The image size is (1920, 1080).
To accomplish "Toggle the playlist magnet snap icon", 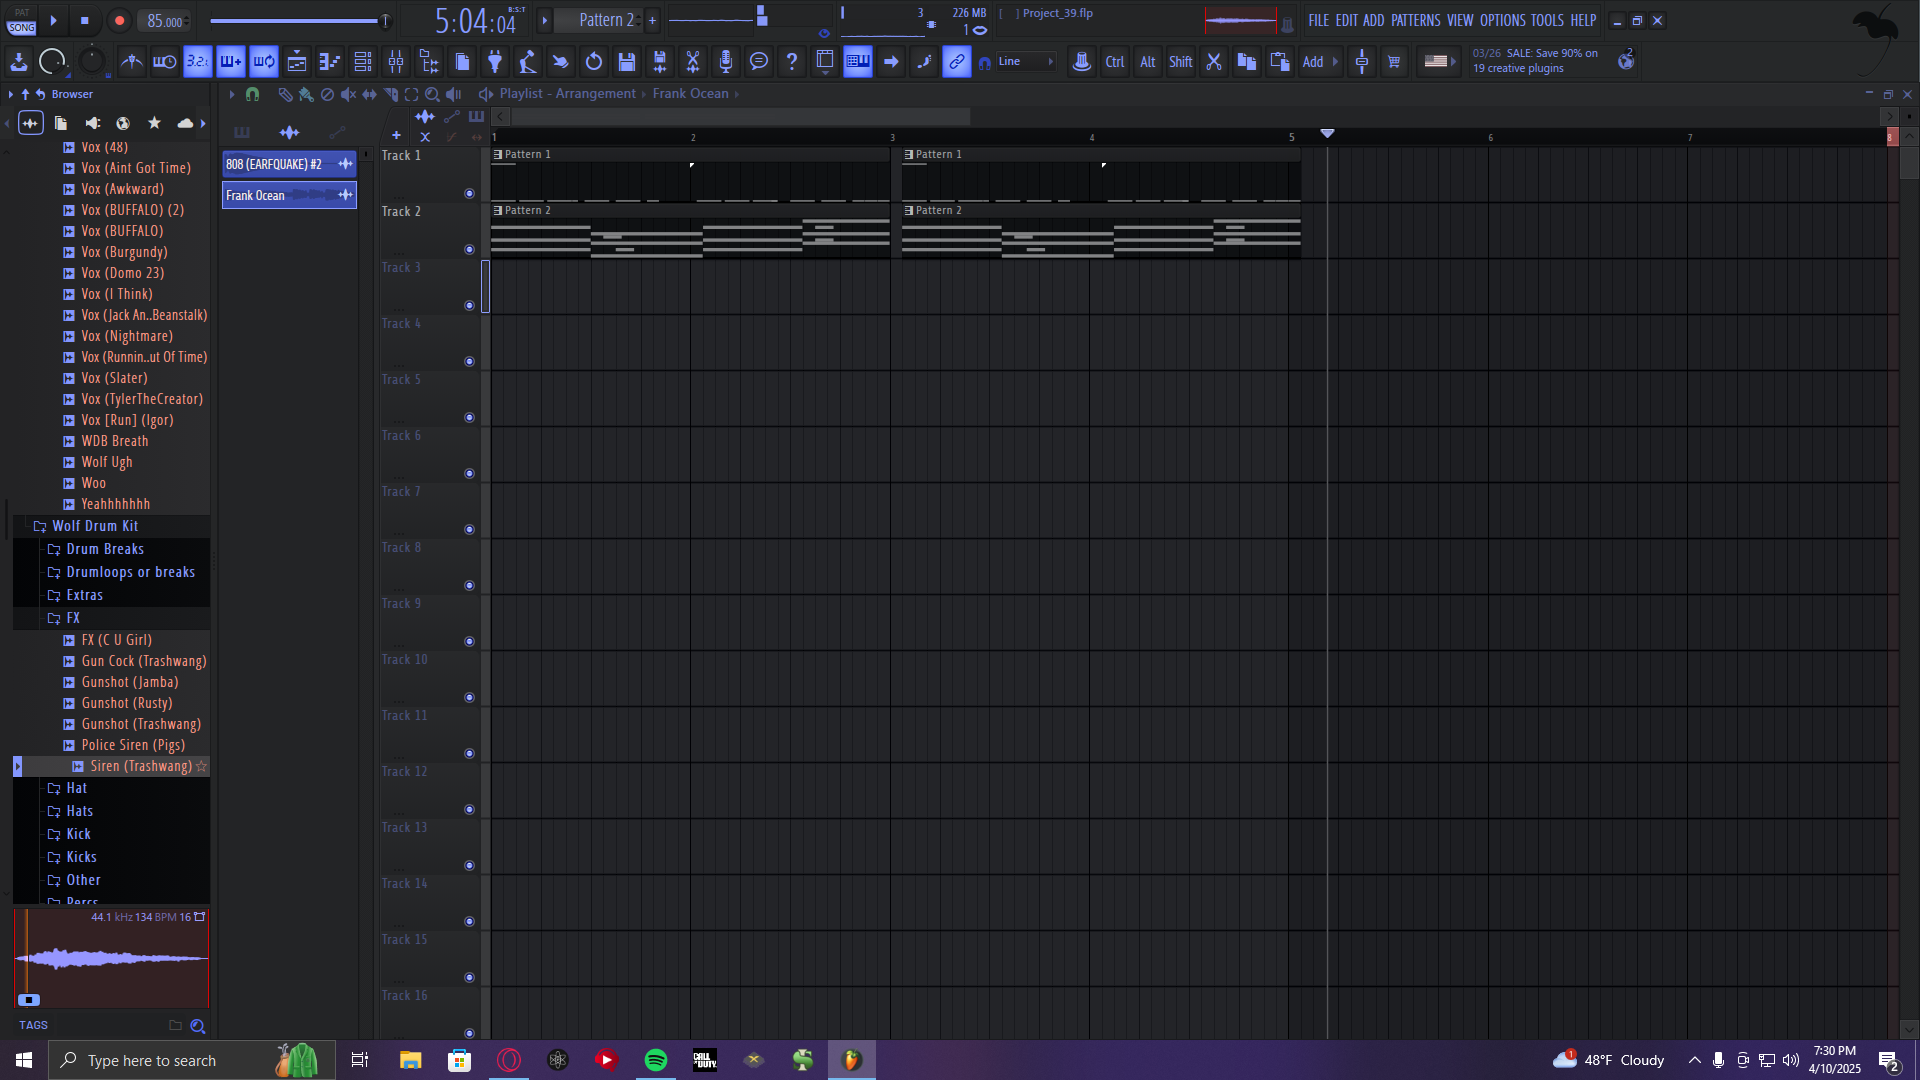I will pos(253,94).
